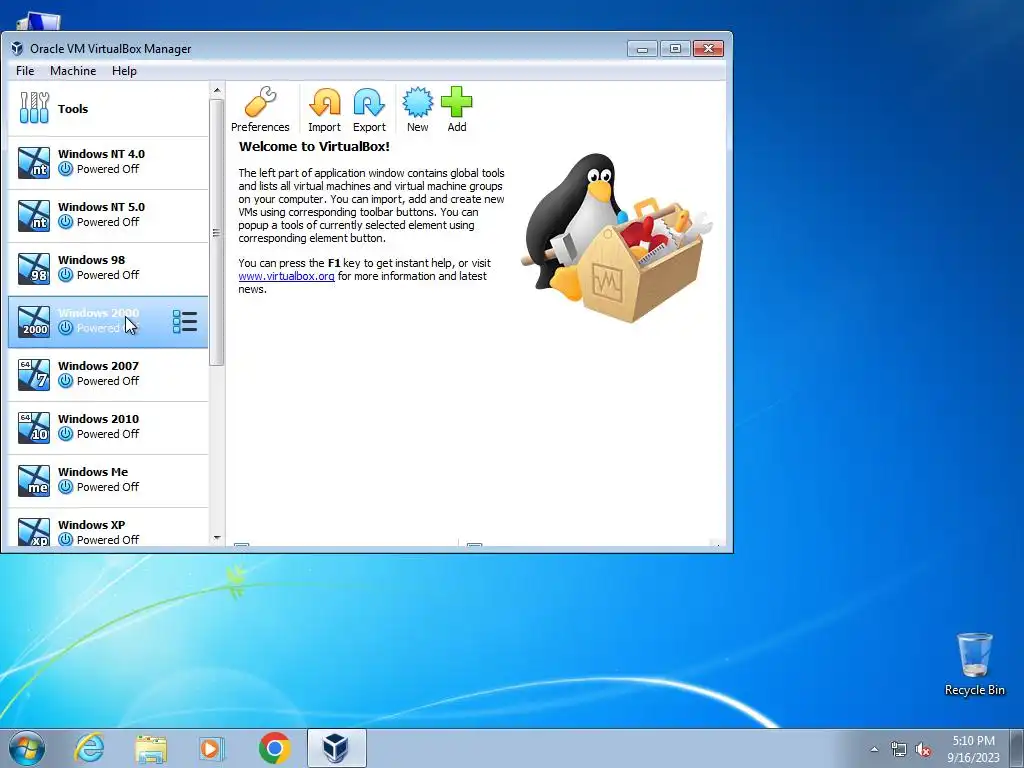Select the Windows NT 5.0 VM icon

(33, 215)
